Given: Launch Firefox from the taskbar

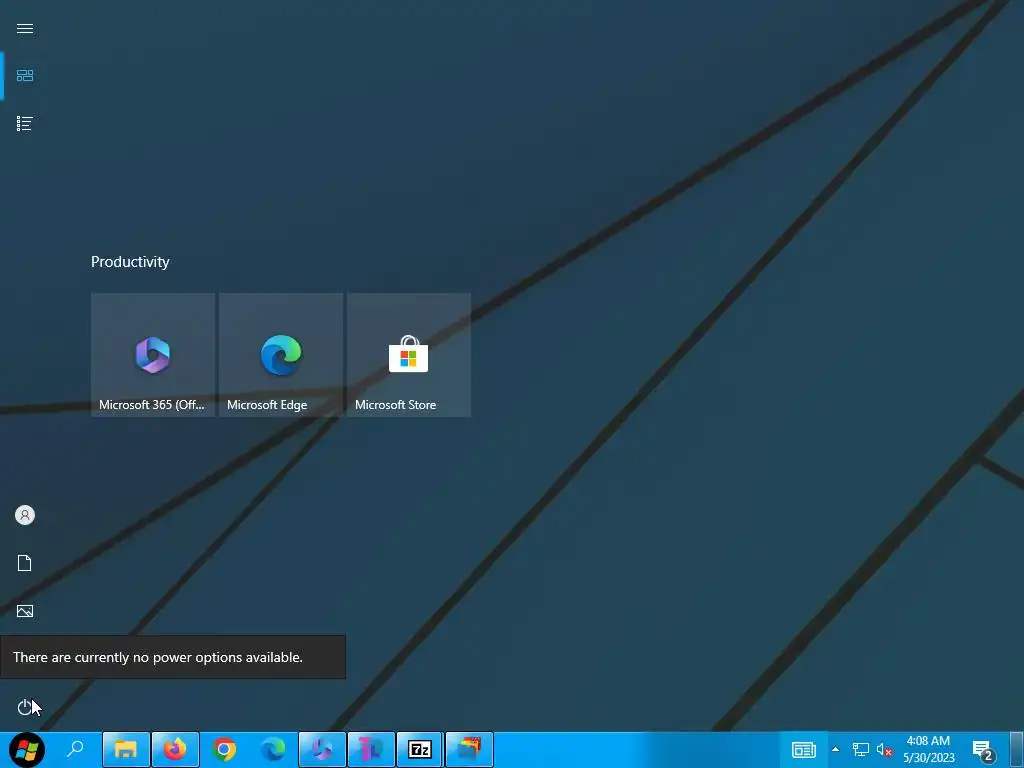Looking at the screenshot, I should coord(175,749).
